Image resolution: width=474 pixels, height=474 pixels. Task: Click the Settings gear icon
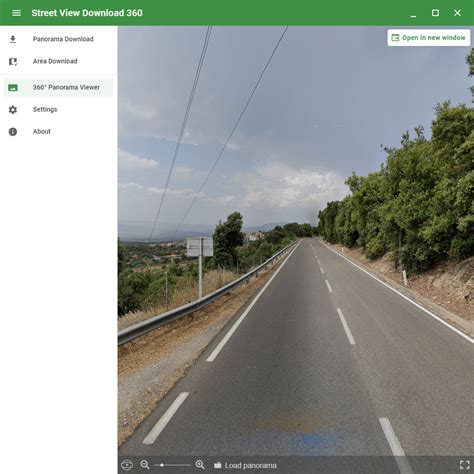13,110
